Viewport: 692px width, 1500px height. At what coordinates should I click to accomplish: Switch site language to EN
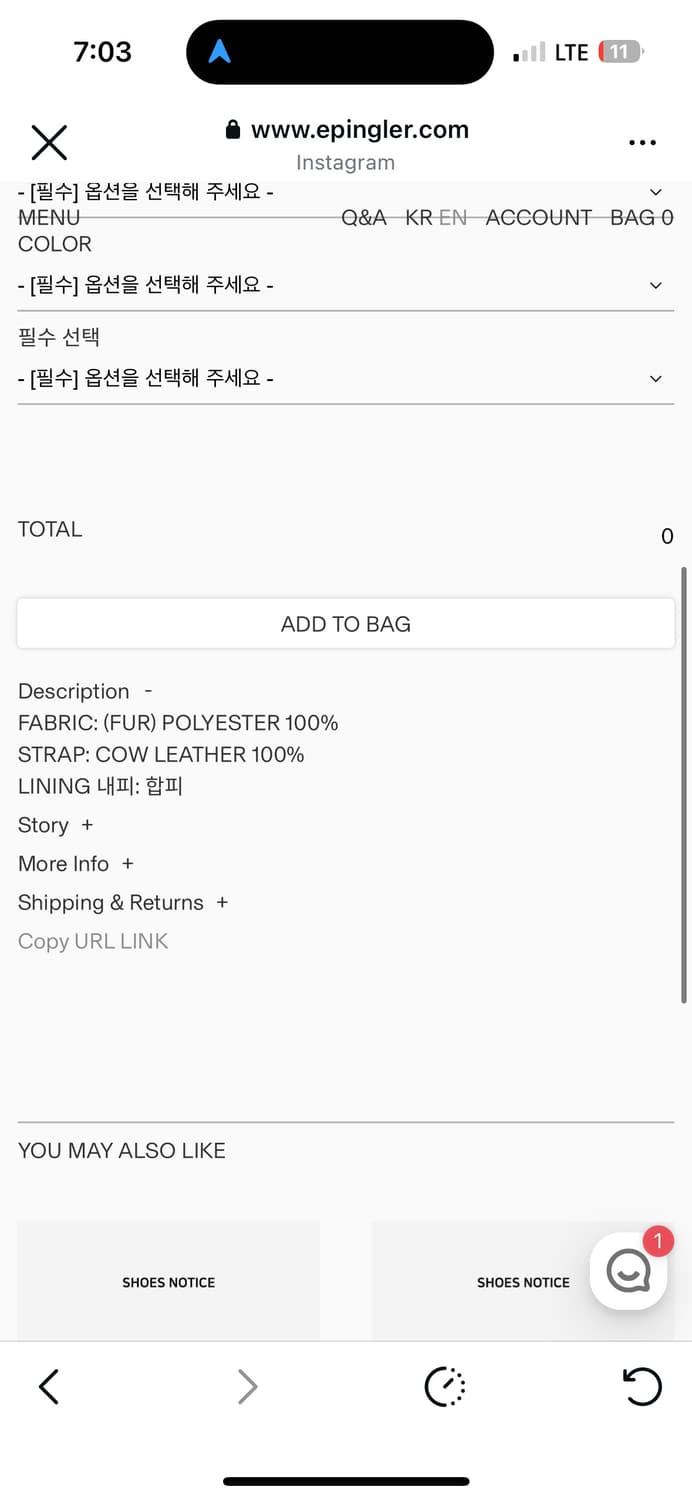click(453, 218)
